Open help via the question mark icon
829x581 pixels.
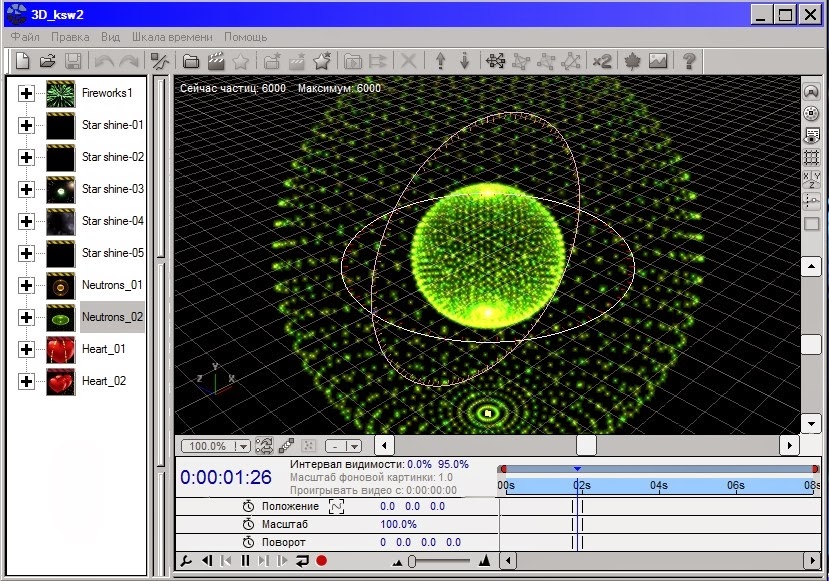[x=688, y=61]
